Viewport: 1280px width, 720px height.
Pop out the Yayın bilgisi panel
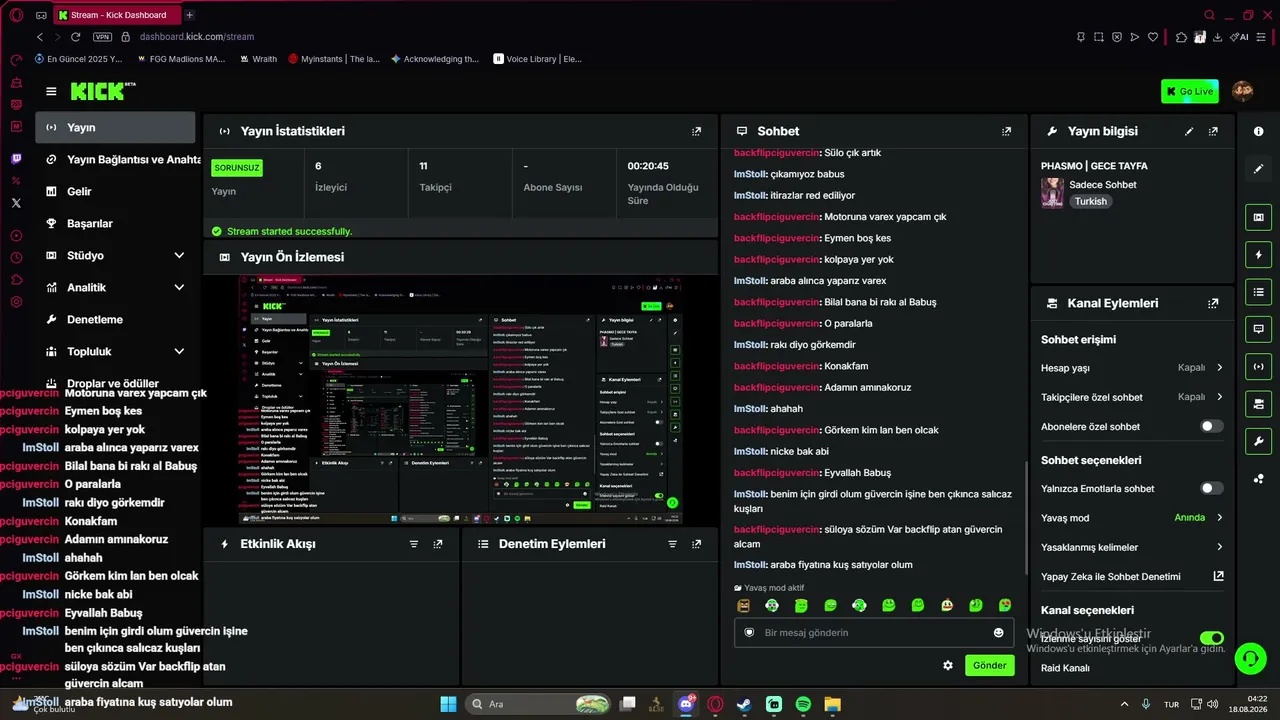point(1213,131)
